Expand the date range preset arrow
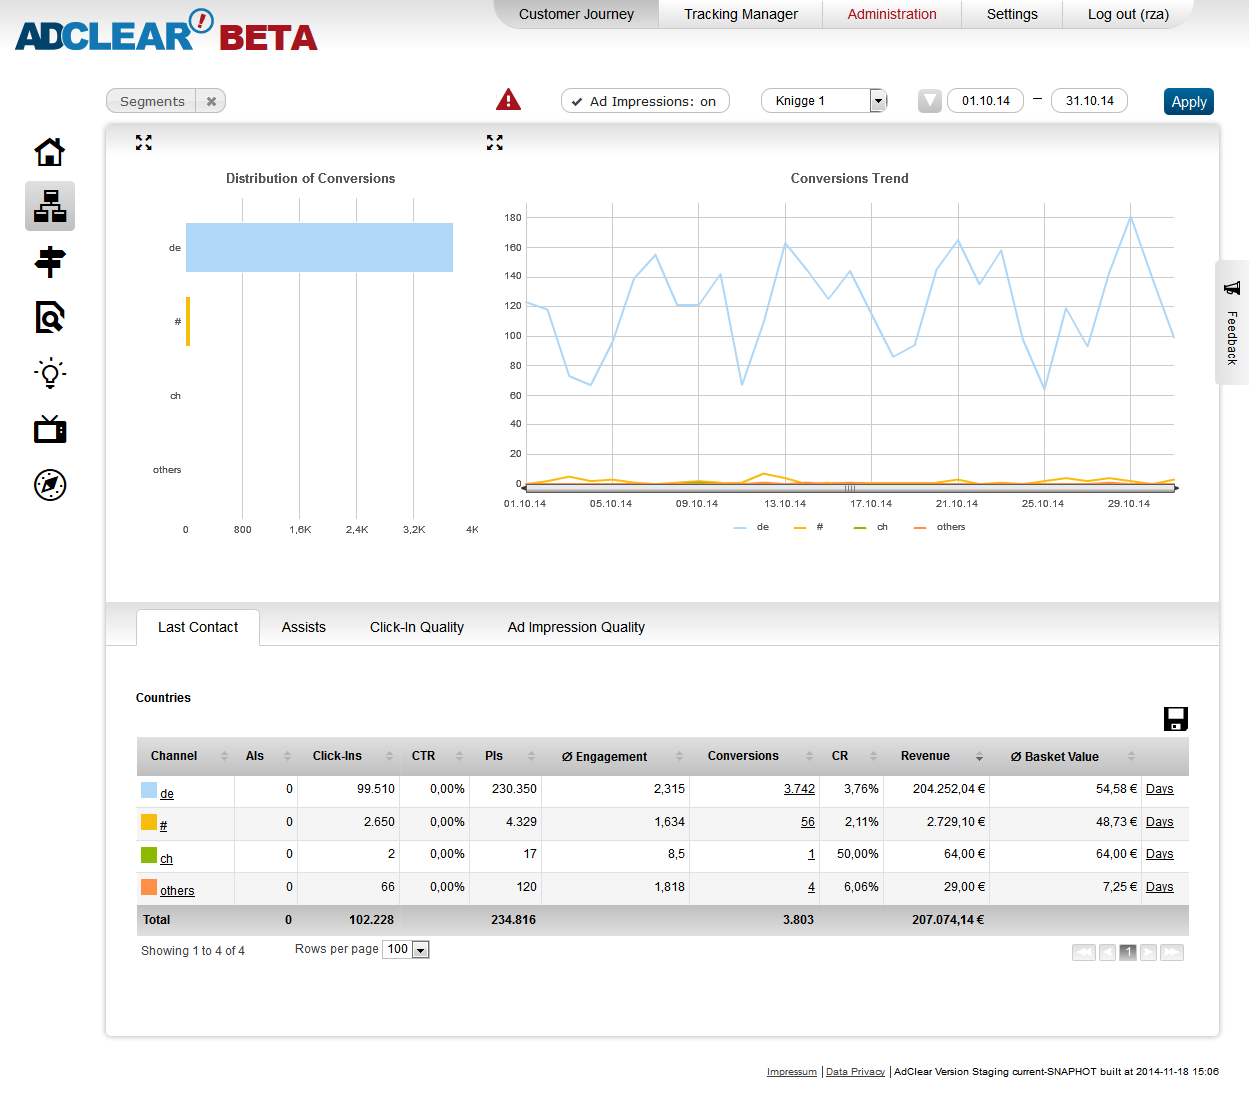The width and height of the screenshot is (1249, 1109). tap(930, 101)
